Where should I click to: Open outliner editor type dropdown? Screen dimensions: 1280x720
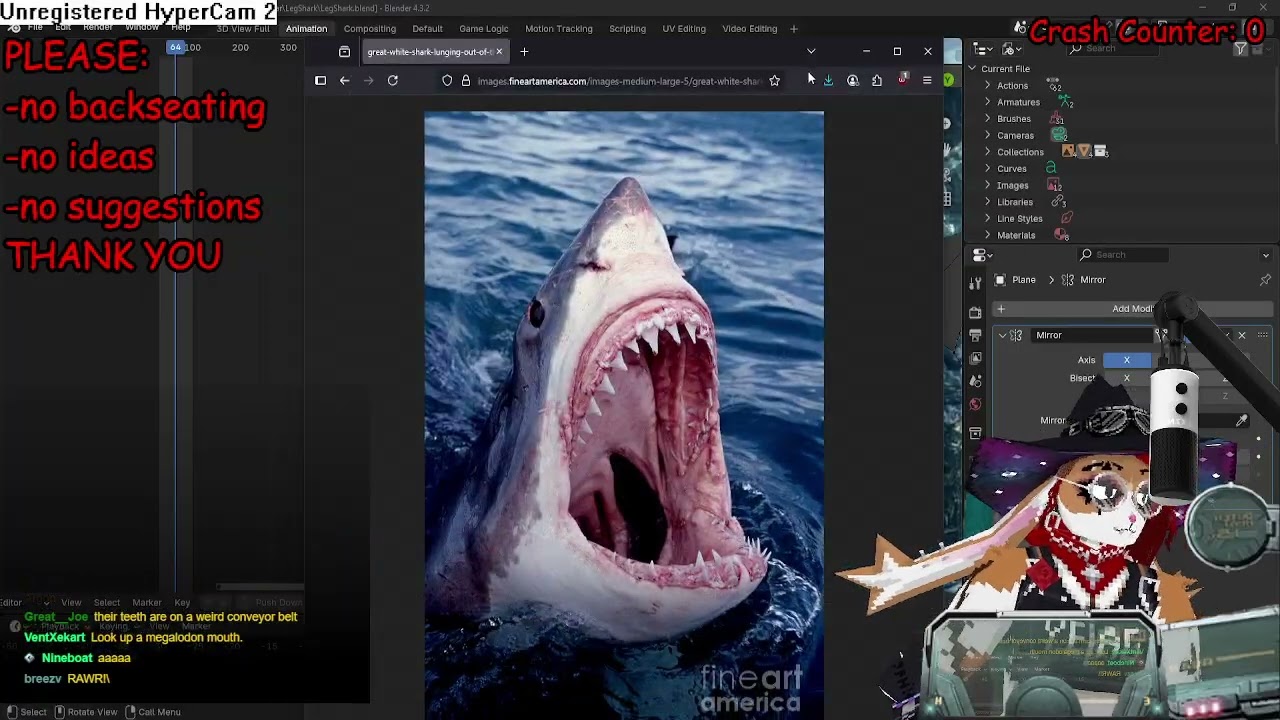985,49
